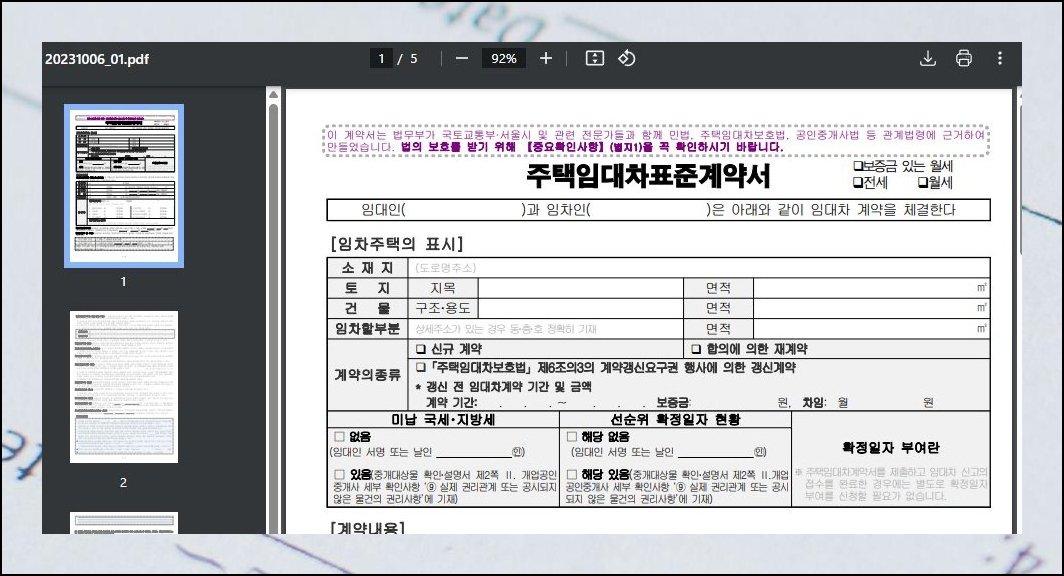The width and height of the screenshot is (1064, 576).
Task: Rotate the document counterclockwise
Action: pos(627,58)
